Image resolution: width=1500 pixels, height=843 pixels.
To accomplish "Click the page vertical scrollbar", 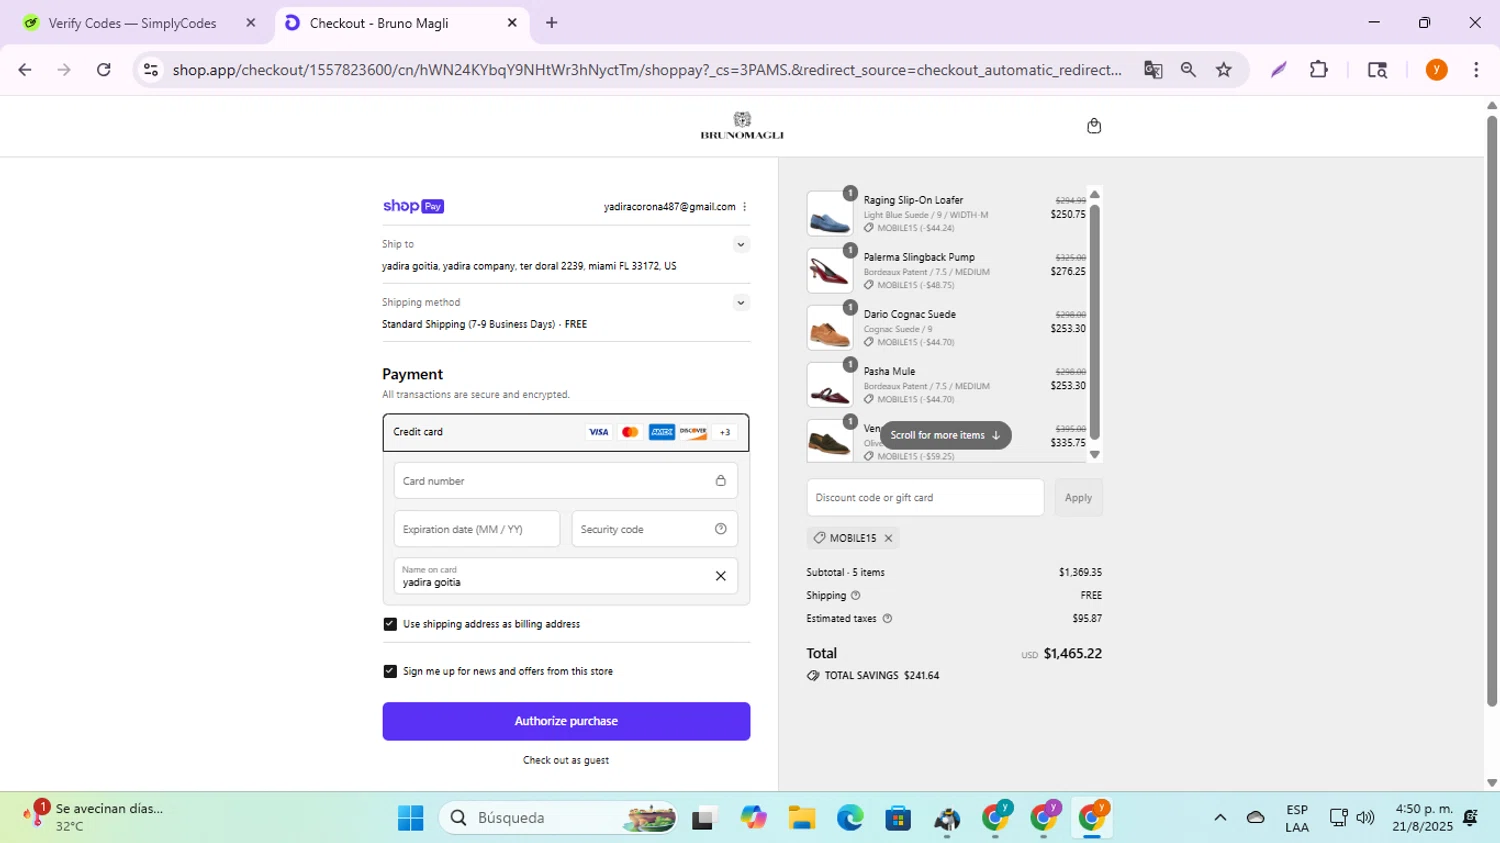I will 1492,410.
